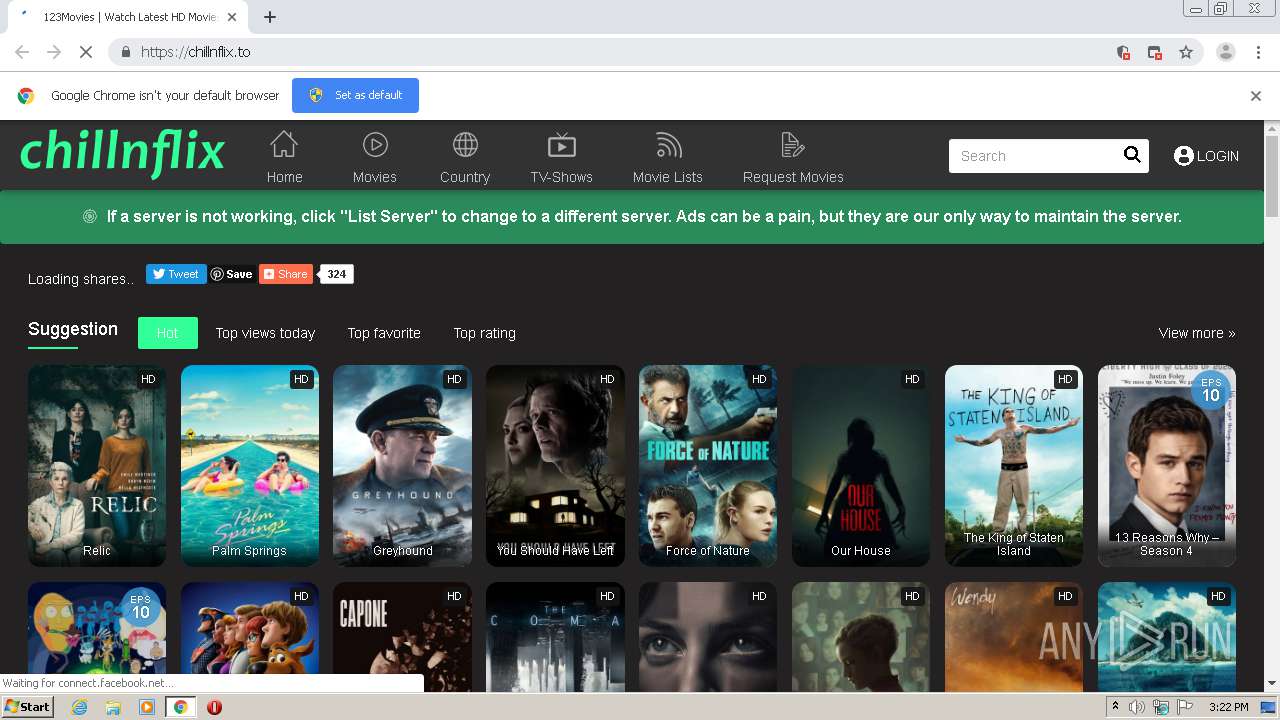Viewport: 1280px width, 720px height.
Task: Open the Palm Springs movie poster
Action: pos(250,466)
